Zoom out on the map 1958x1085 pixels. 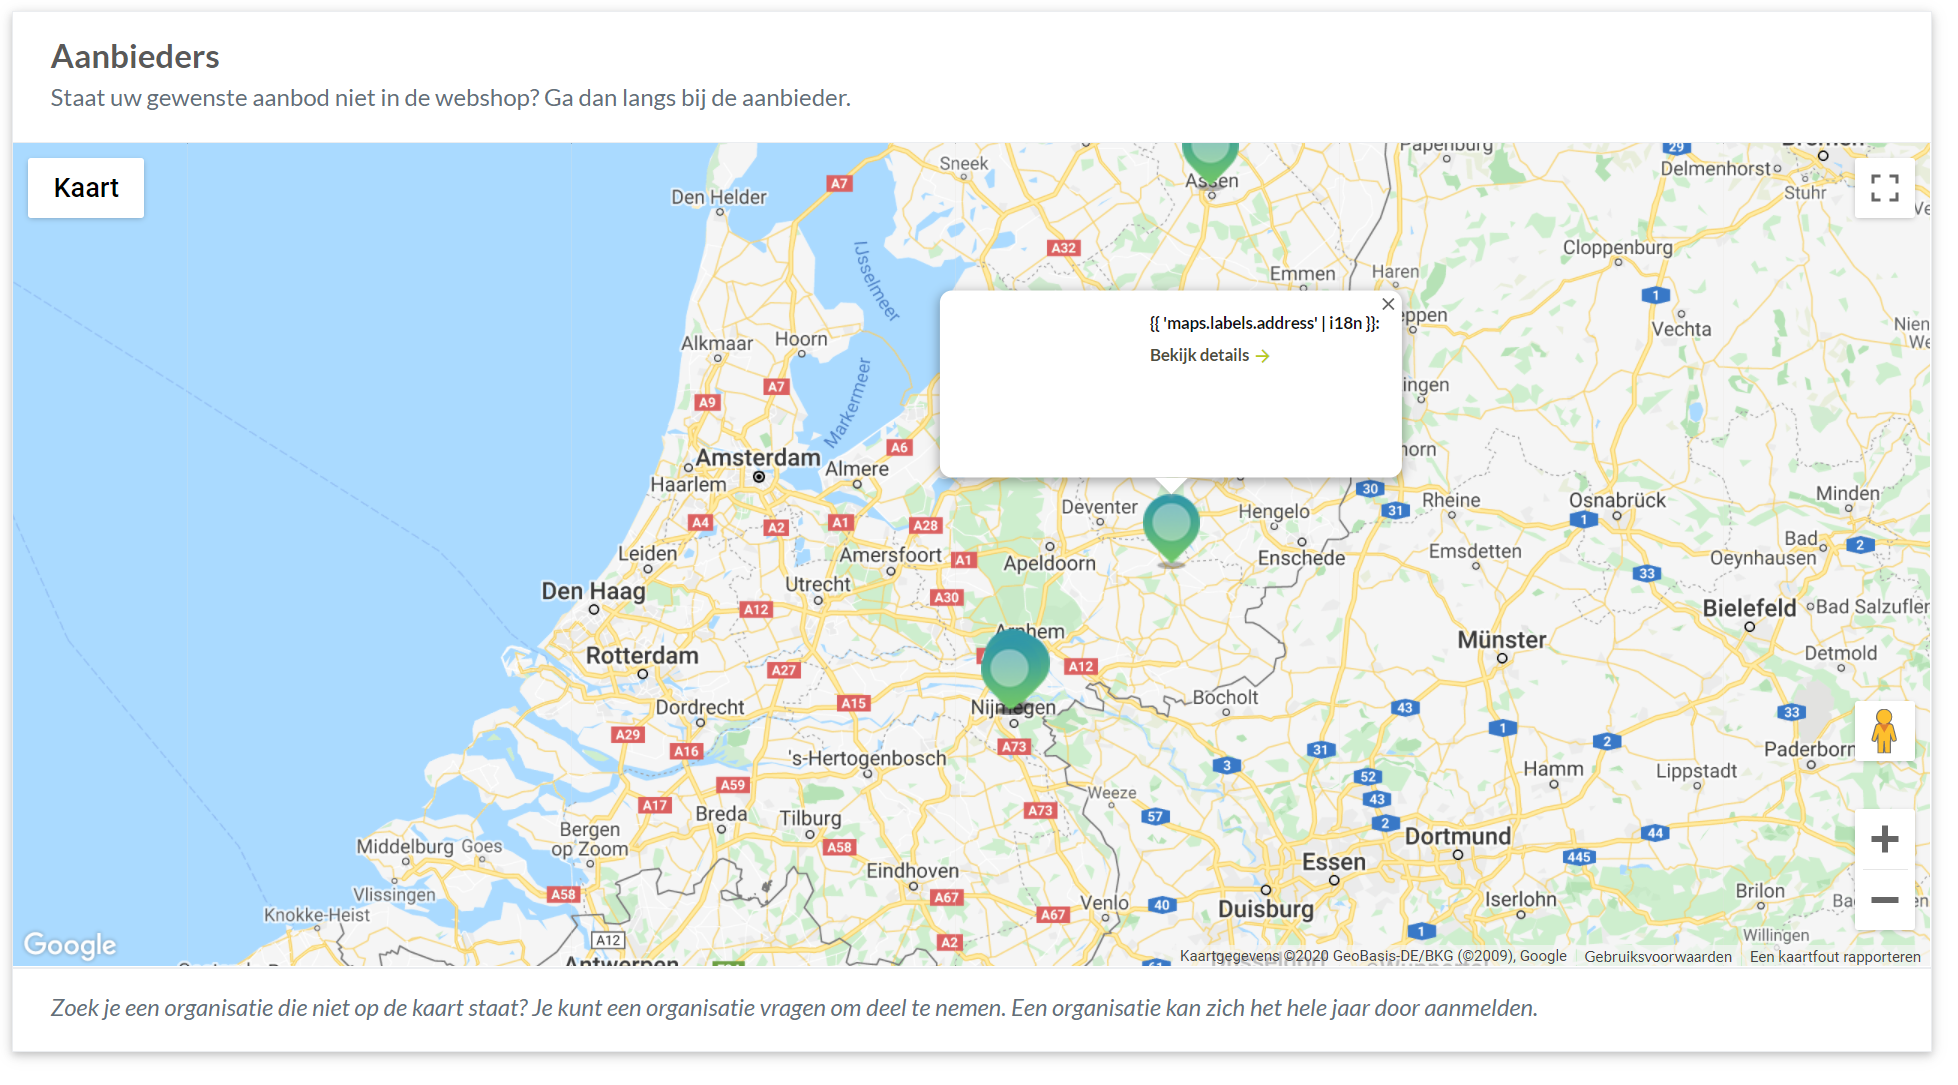1884,900
